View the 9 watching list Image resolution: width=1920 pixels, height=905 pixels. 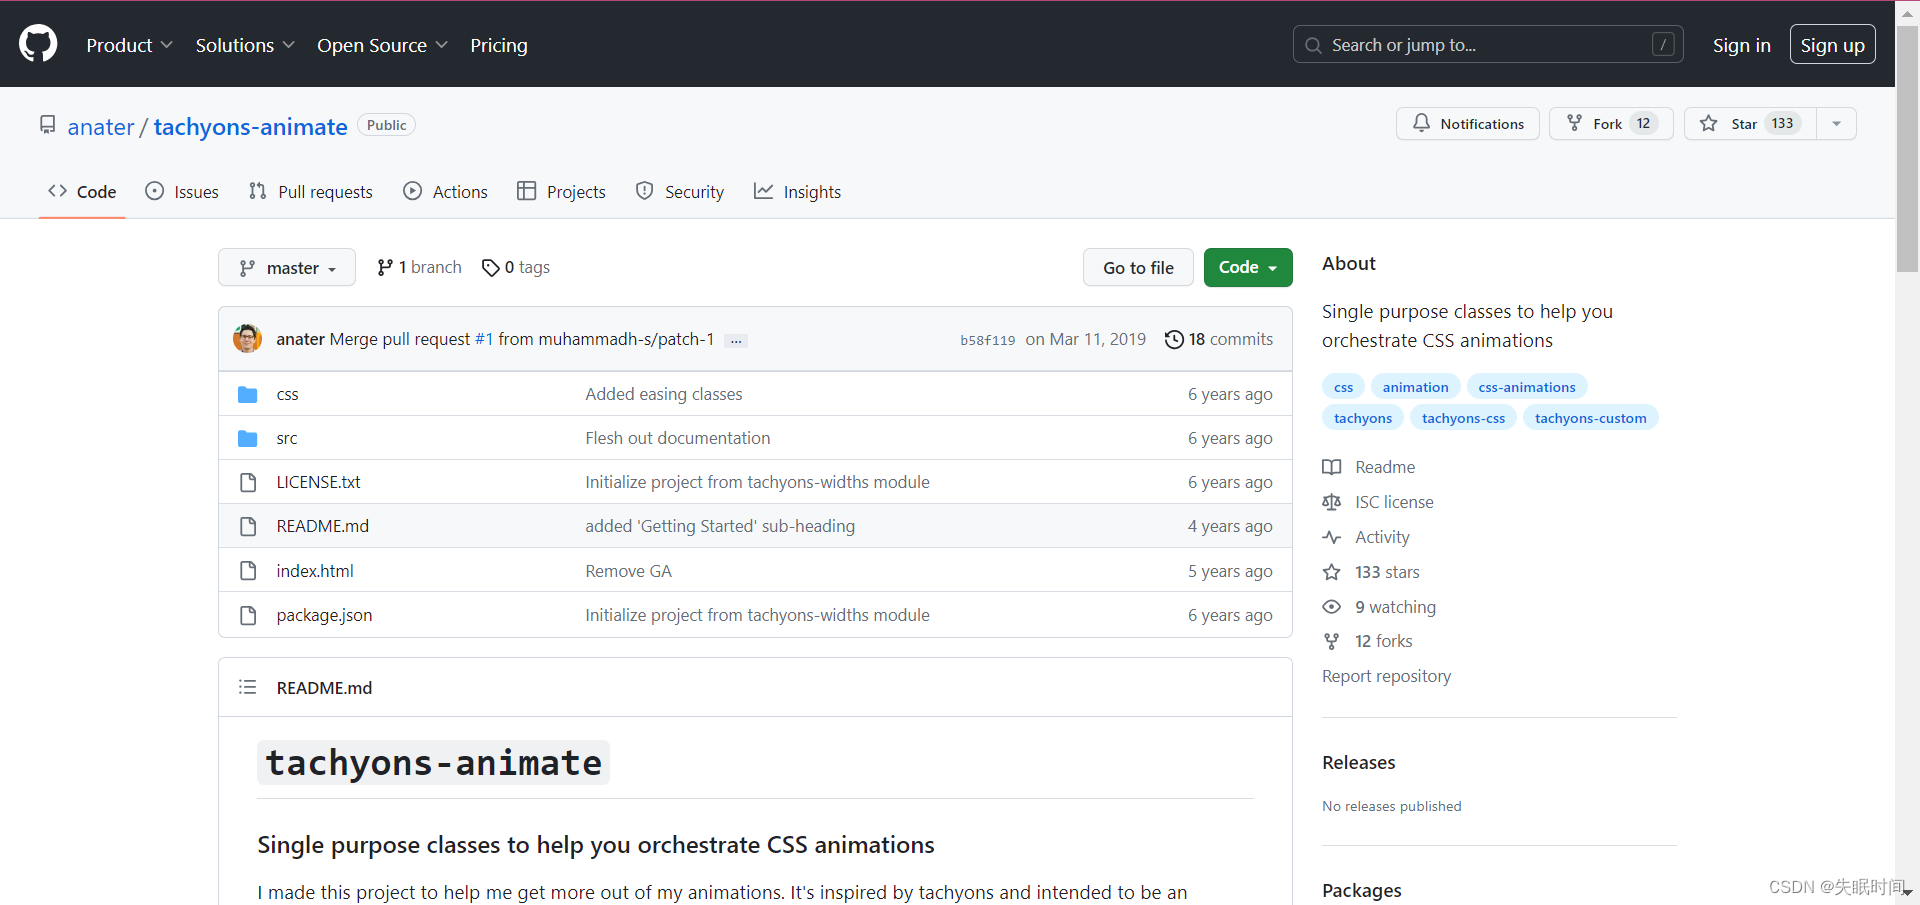pyautogui.click(x=1379, y=607)
